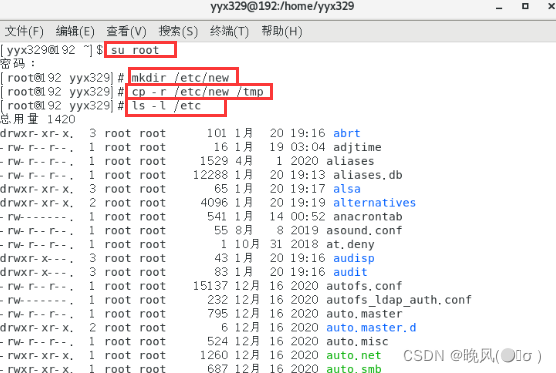This screenshot has width=556, height=373.
Task: Click the 密码: password prompt line
Action: tap(18, 64)
